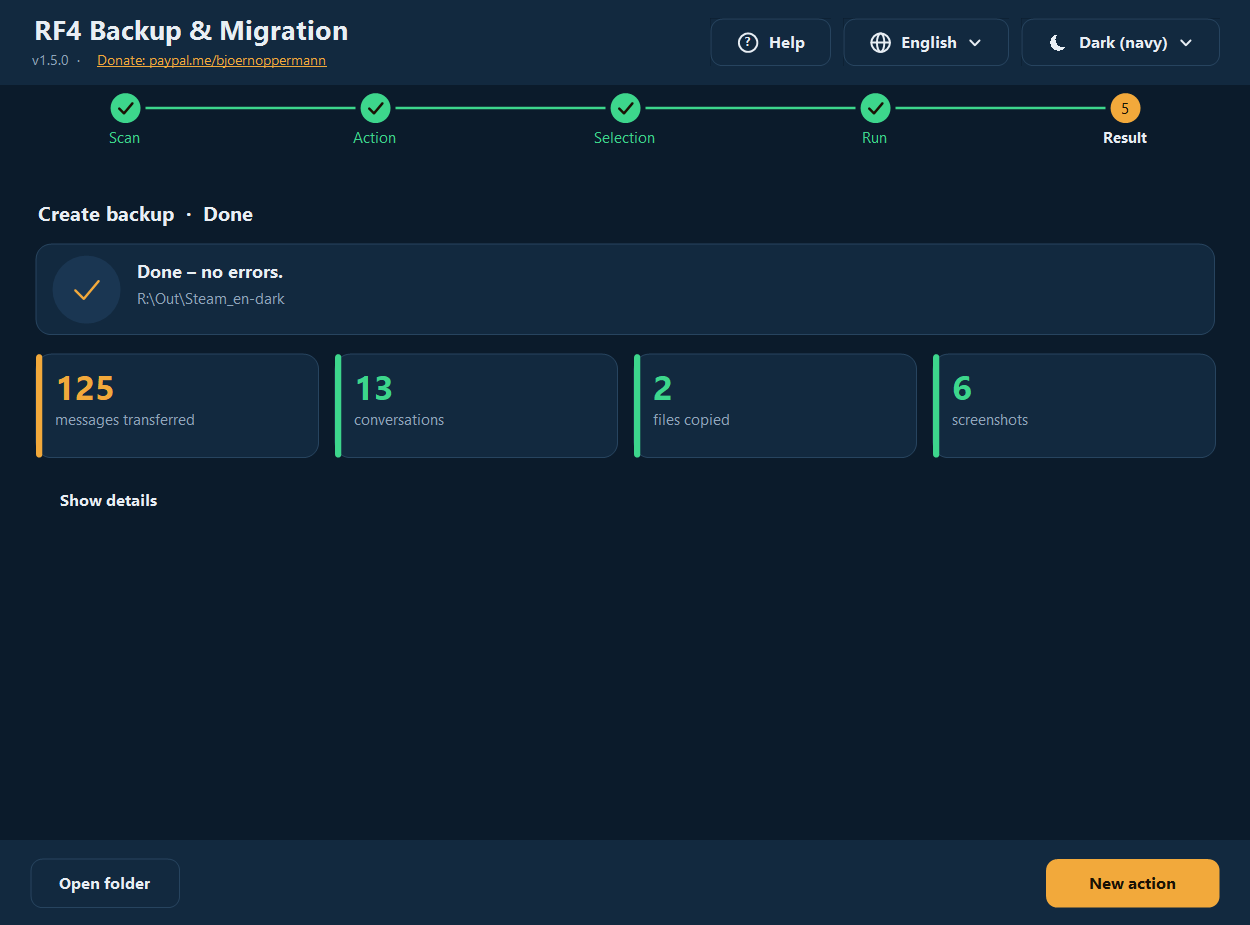Click the 2 files copied card
This screenshot has height=925, width=1250.
[x=775, y=405]
